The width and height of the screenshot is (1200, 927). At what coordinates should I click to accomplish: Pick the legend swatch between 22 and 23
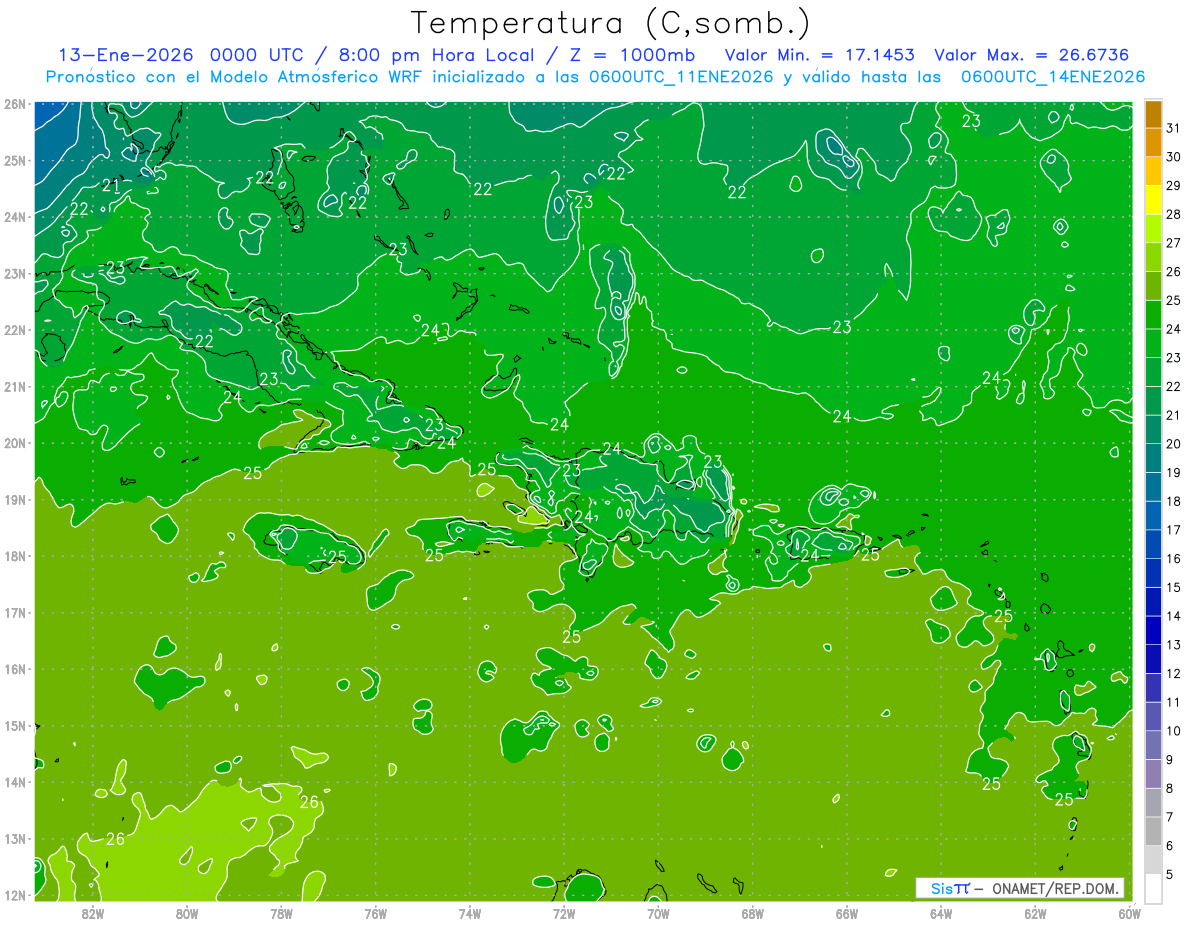(x=1153, y=372)
